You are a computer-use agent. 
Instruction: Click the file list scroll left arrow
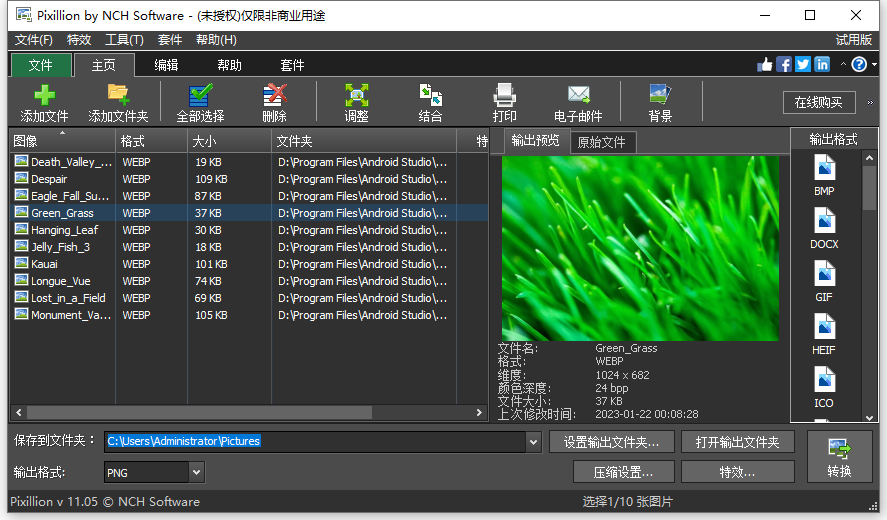tap(19, 412)
